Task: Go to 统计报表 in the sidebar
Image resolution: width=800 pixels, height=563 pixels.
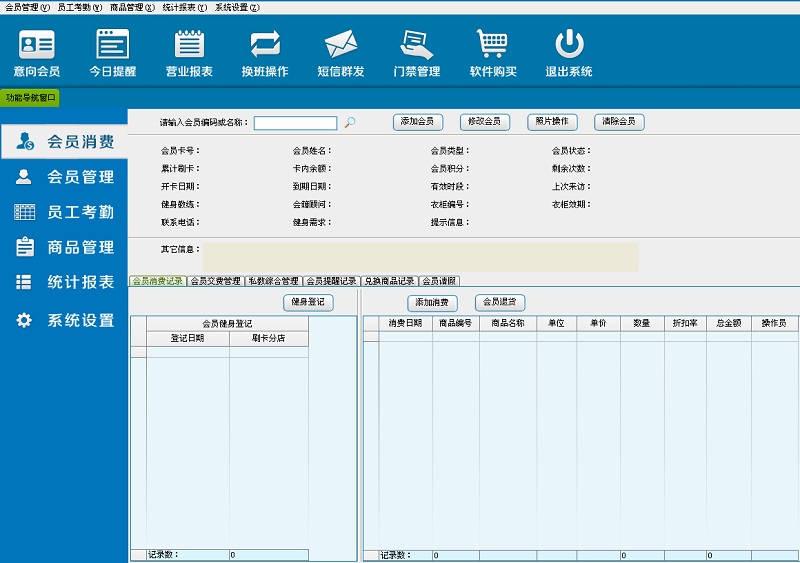Action: [65, 282]
